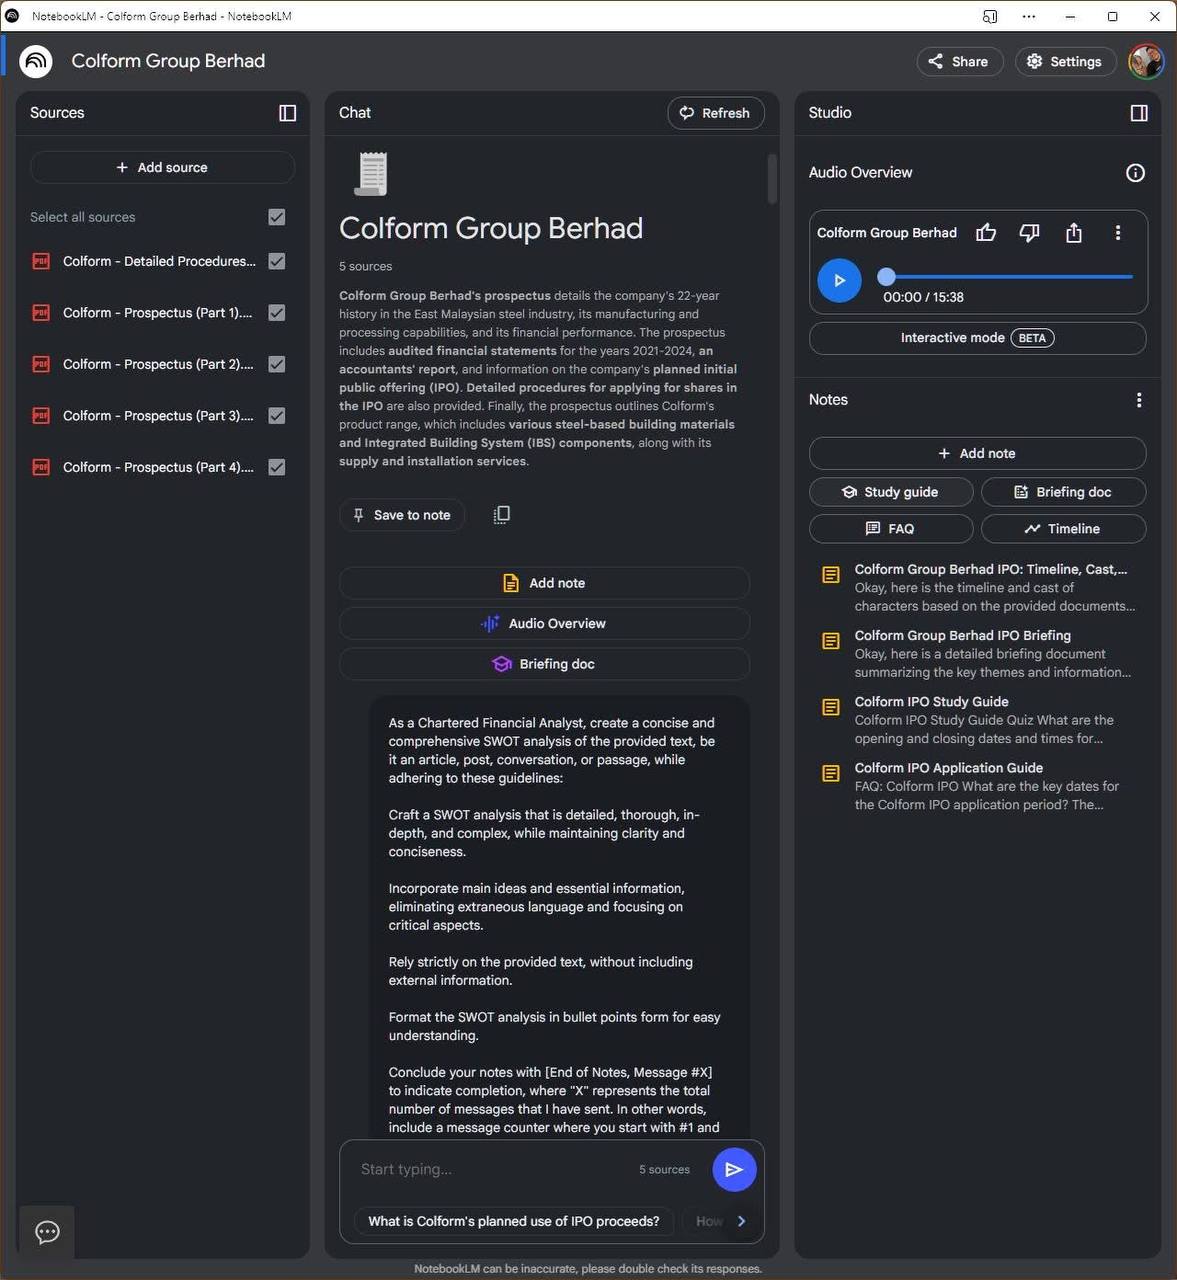Screen dimensions: 1177x1280
Task: Open the title bar three-dot menu
Action: coord(1029,16)
